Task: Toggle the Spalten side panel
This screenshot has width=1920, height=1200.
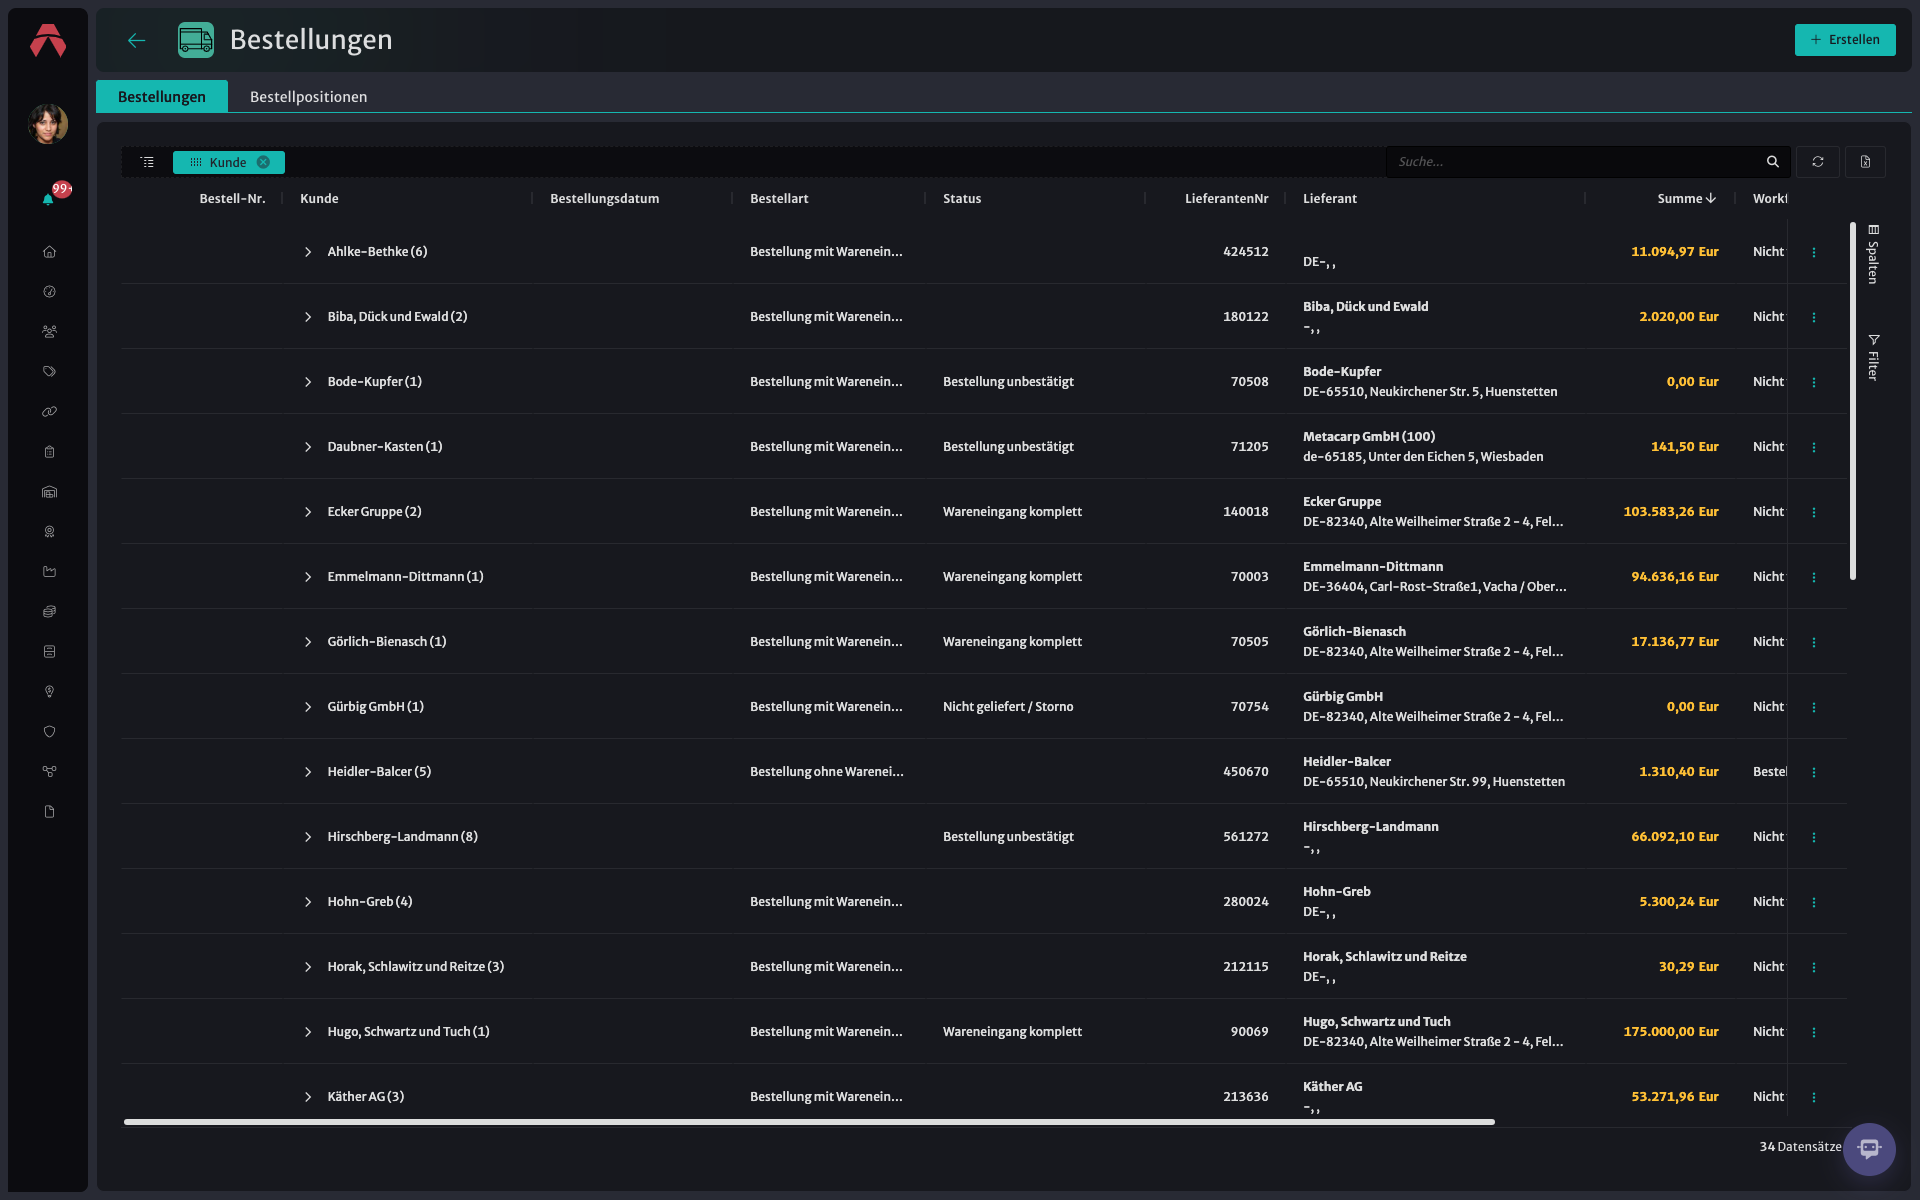Action: [1873, 254]
